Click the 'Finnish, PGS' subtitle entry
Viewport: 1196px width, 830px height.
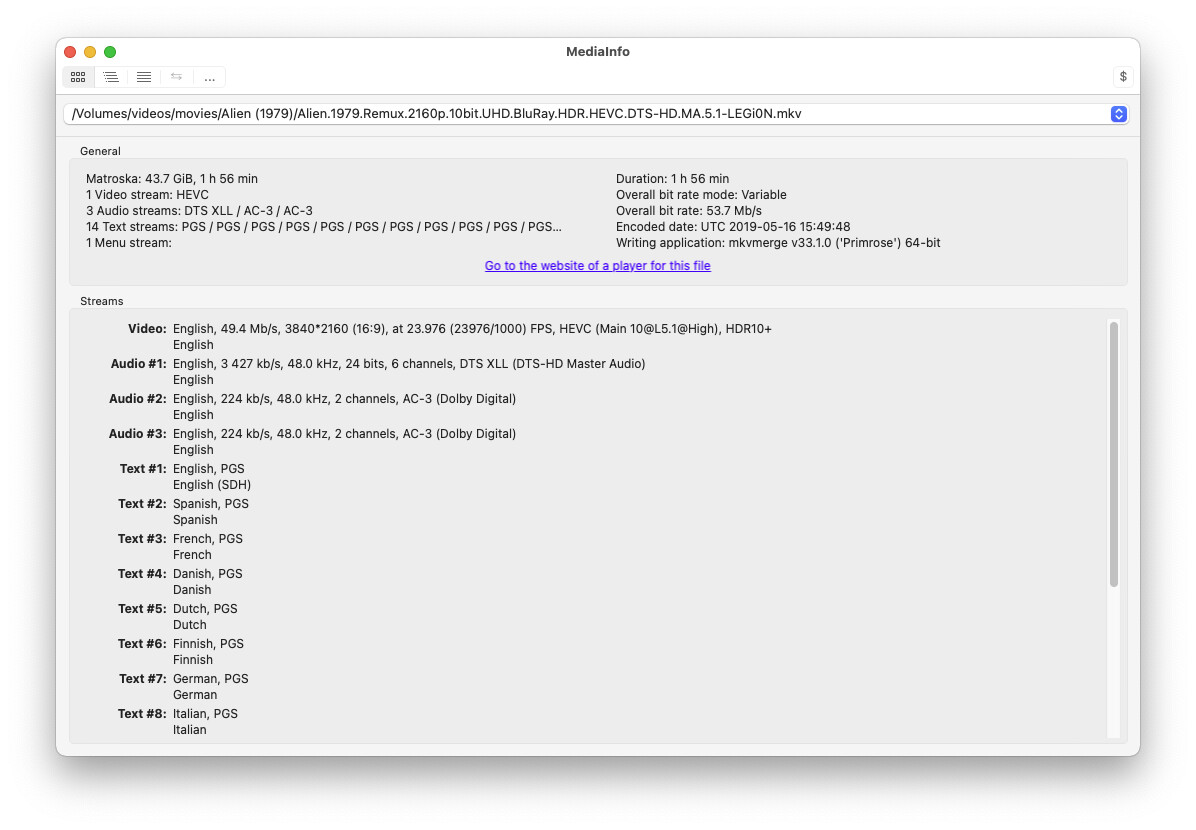(x=208, y=645)
